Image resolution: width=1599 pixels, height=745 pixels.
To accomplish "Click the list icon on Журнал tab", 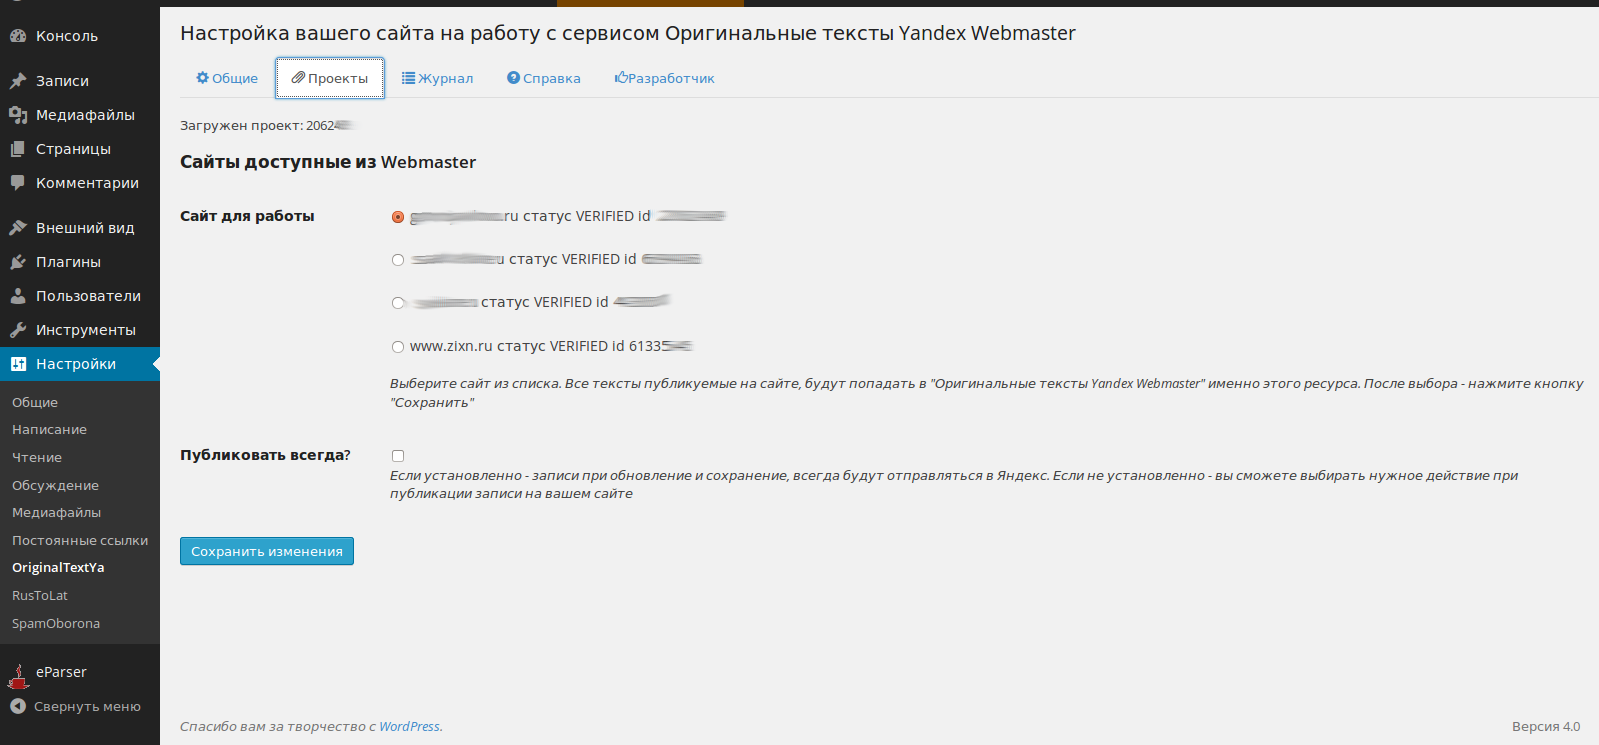I will click(408, 78).
